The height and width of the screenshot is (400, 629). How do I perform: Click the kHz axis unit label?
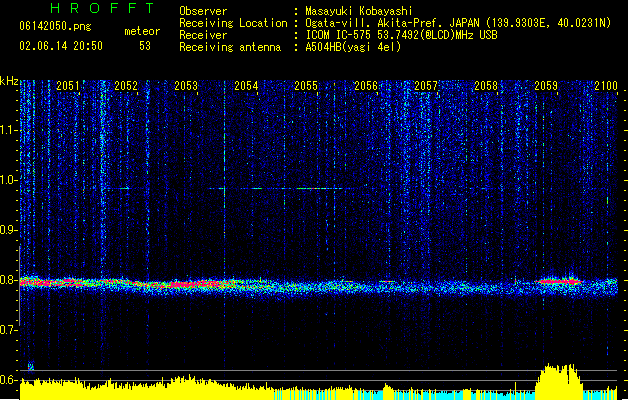(9, 81)
